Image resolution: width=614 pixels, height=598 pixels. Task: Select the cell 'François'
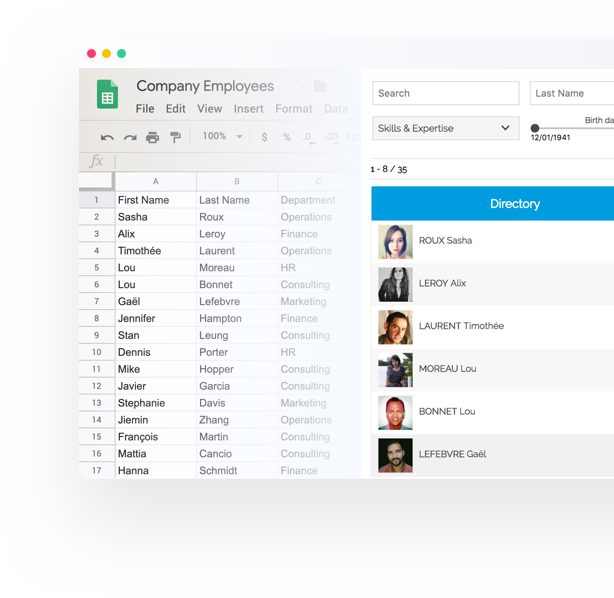coord(156,437)
